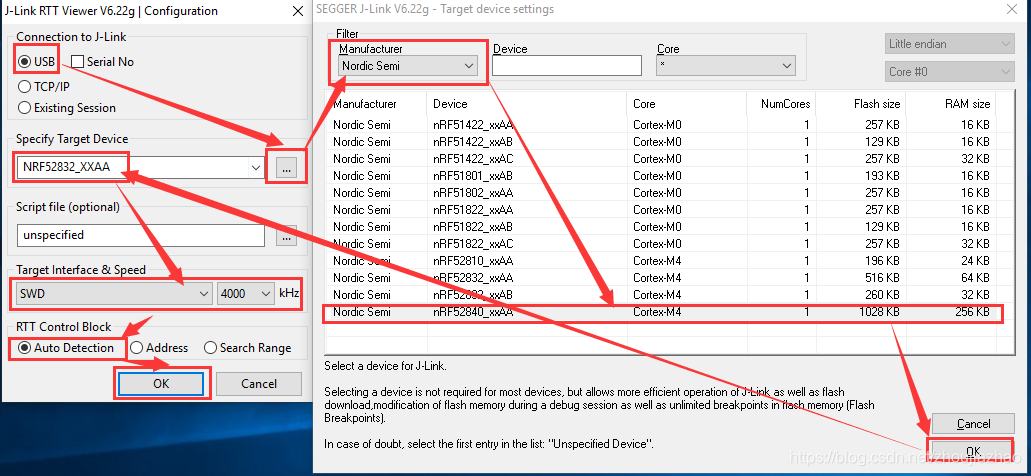Sort by Core column header
1031x476 pixels.
pyautogui.click(x=687, y=104)
